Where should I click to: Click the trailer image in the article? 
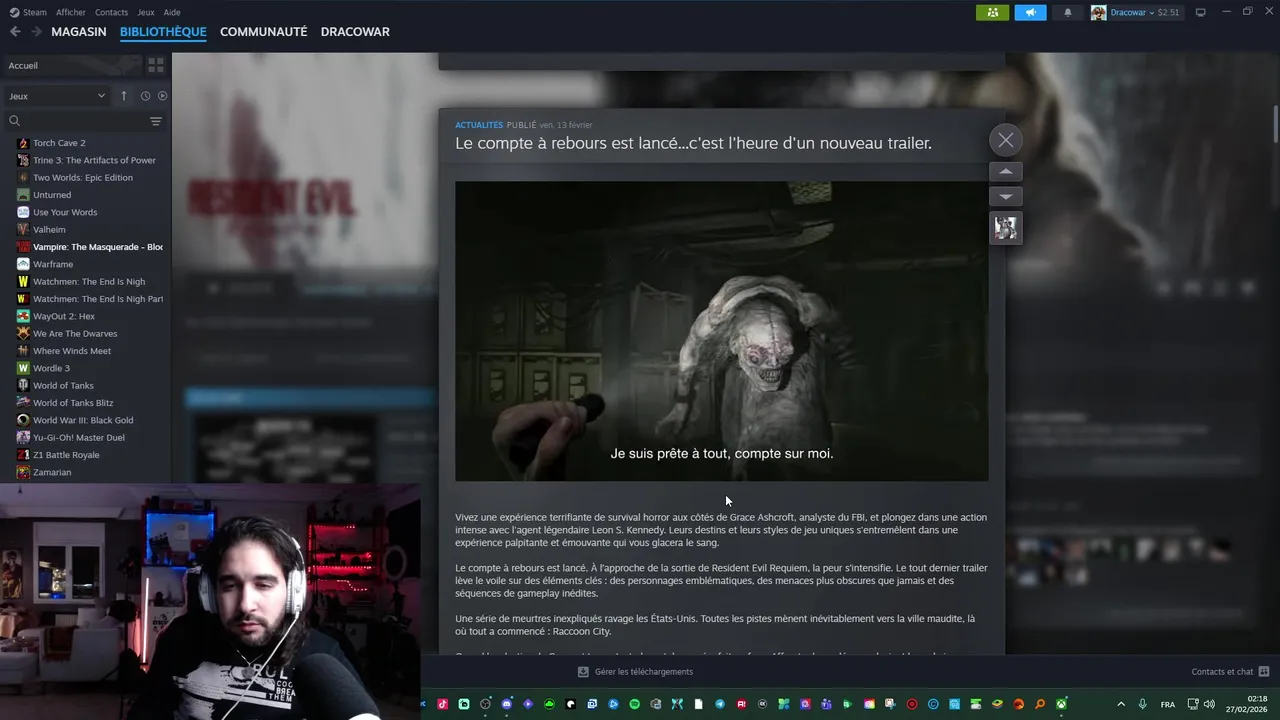tap(721, 331)
